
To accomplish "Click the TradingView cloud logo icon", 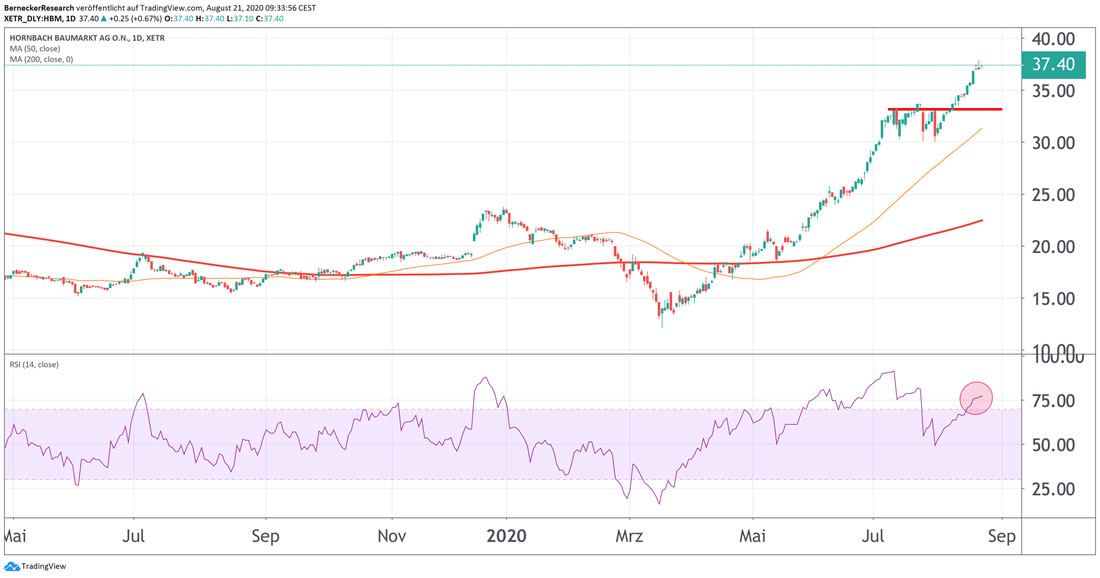I will coord(11,567).
